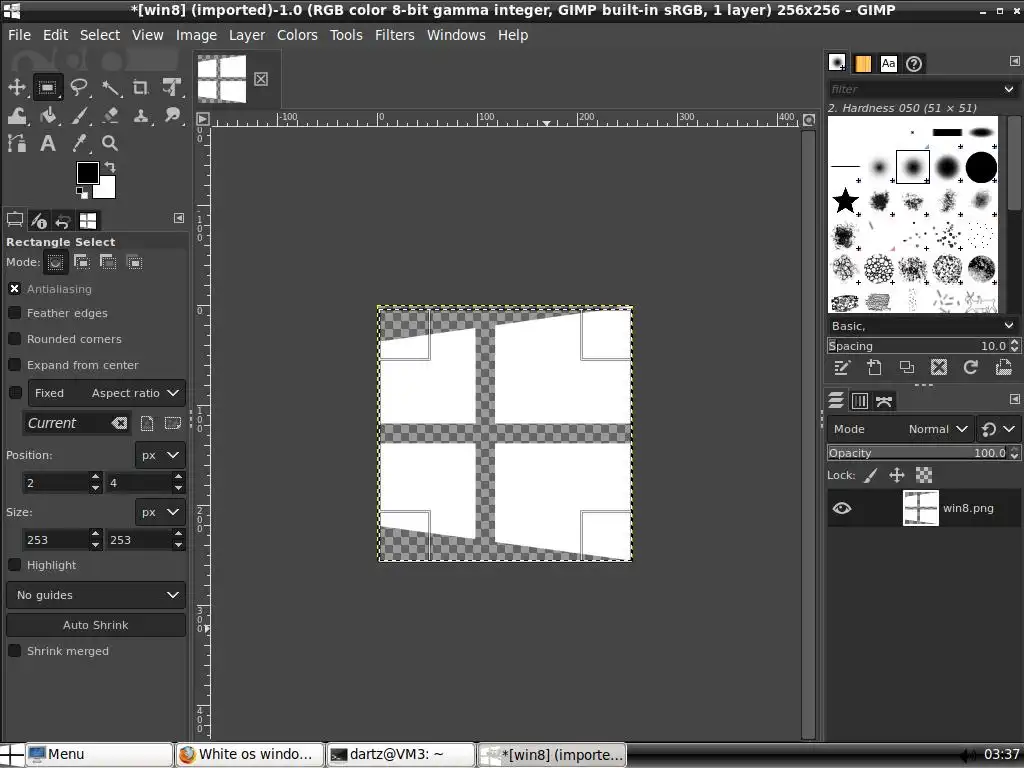
Task: Open the File menu
Action: coord(19,35)
